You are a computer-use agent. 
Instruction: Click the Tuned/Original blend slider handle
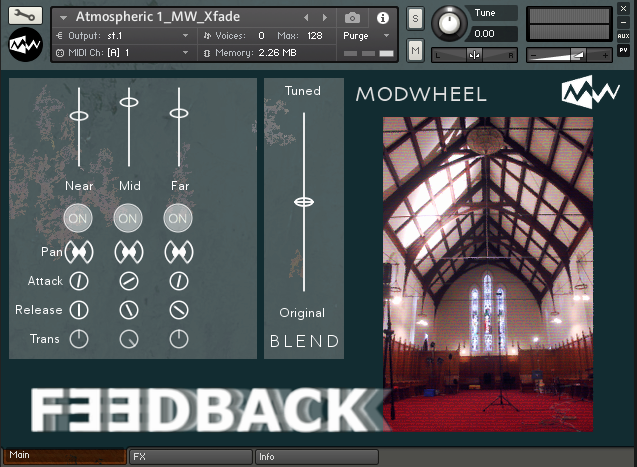point(304,201)
